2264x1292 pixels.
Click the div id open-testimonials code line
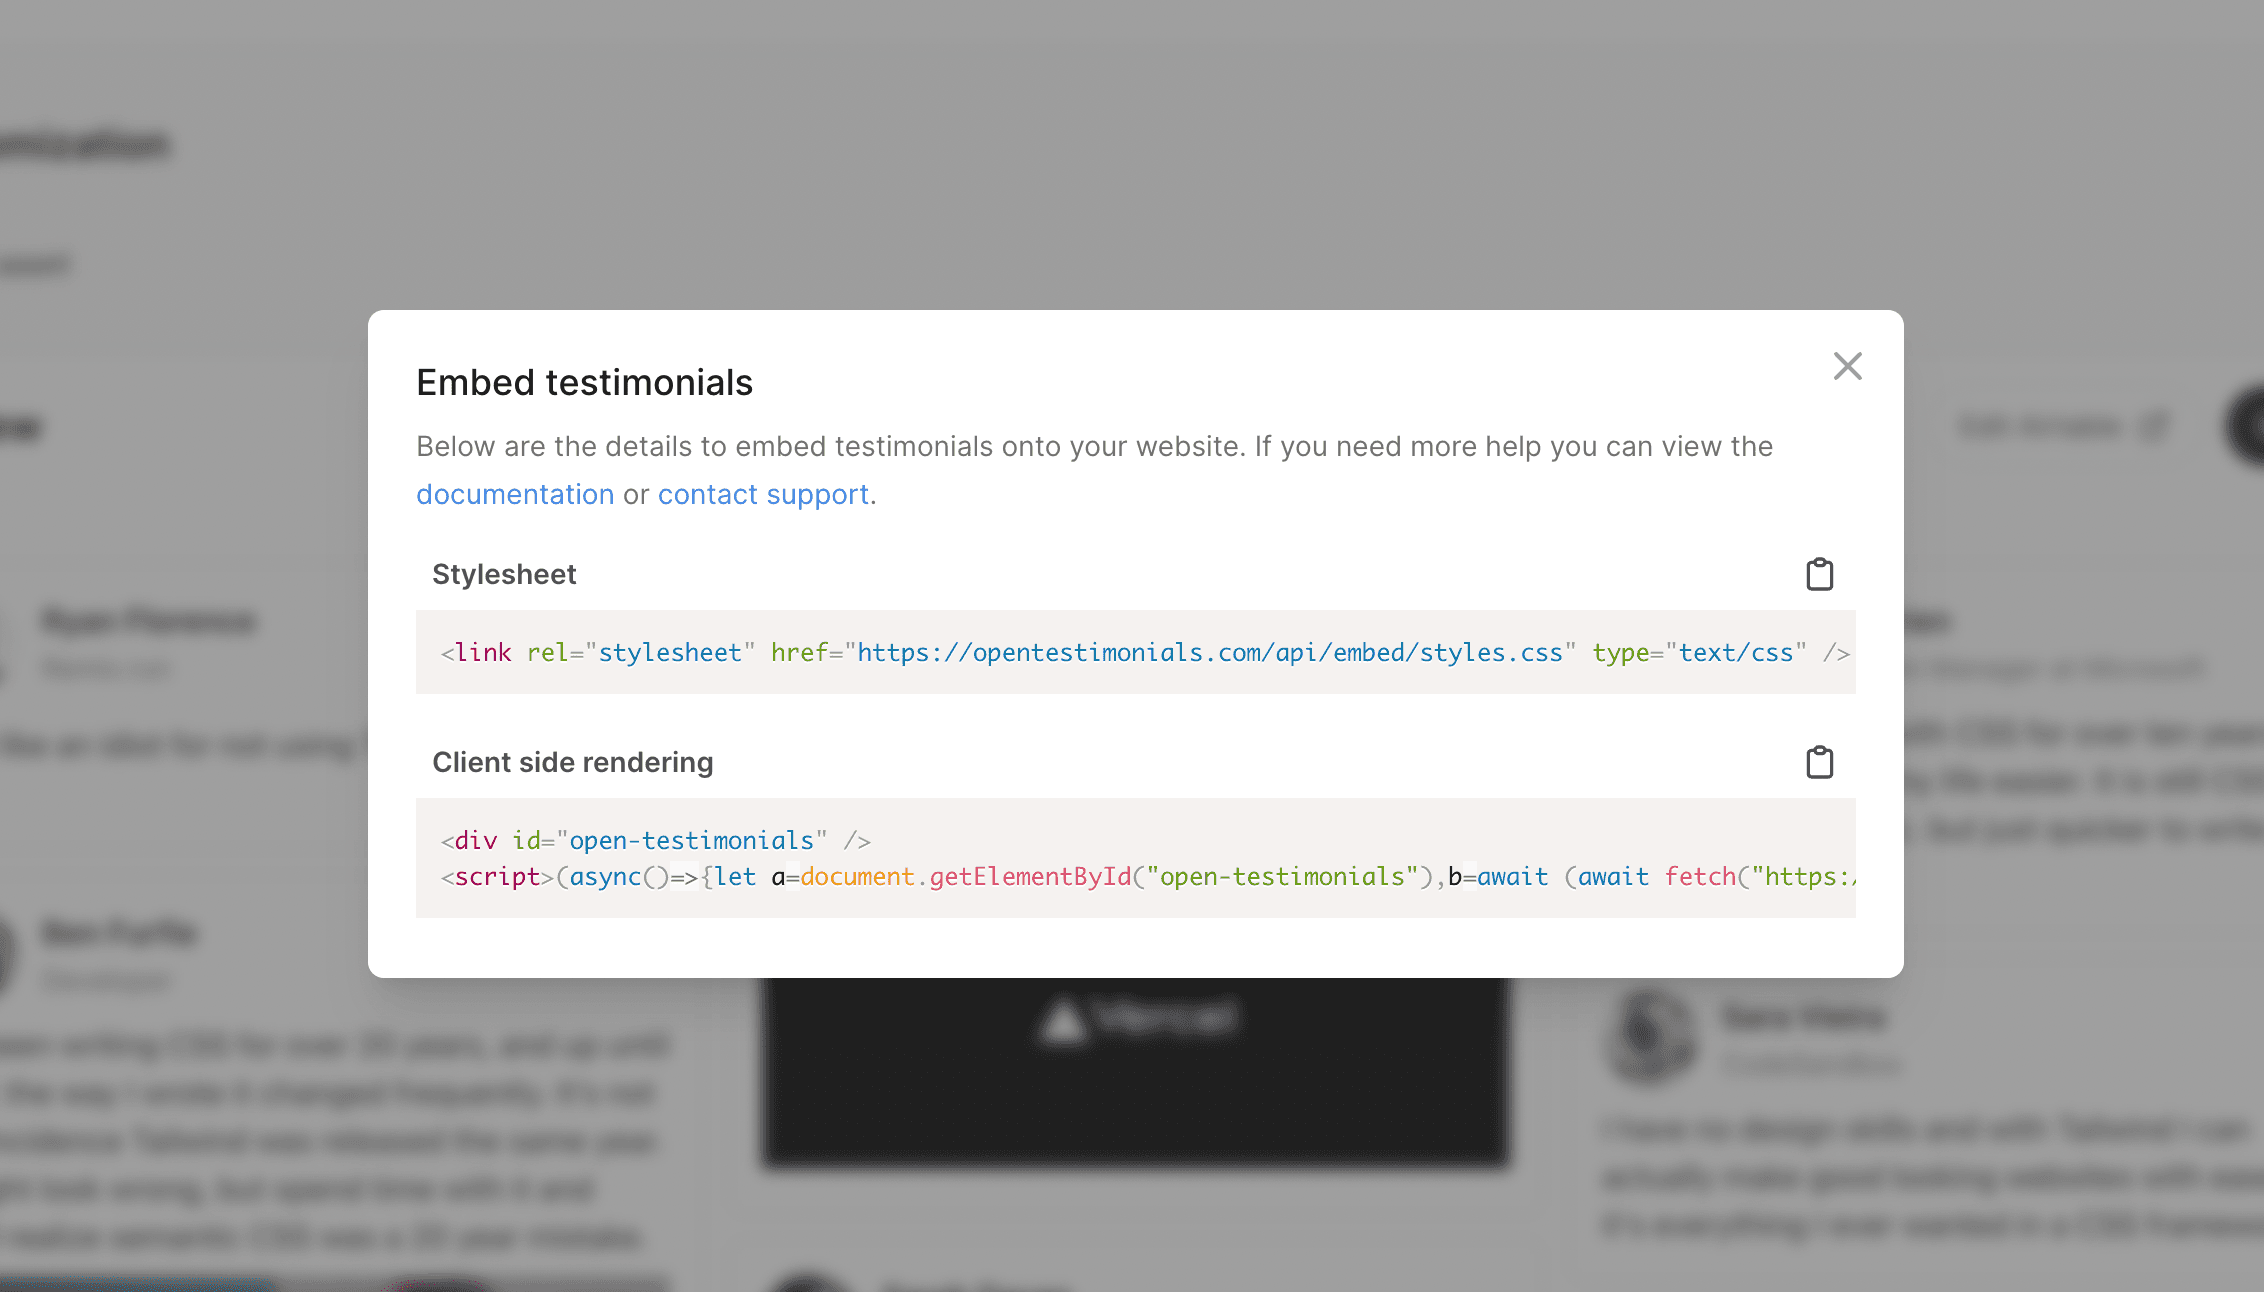[x=655, y=840]
